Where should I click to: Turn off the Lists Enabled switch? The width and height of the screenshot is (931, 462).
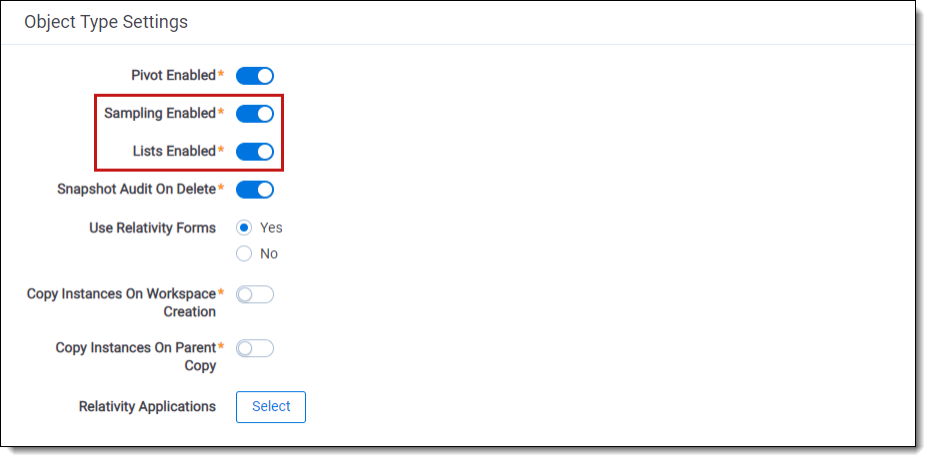[255, 152]
